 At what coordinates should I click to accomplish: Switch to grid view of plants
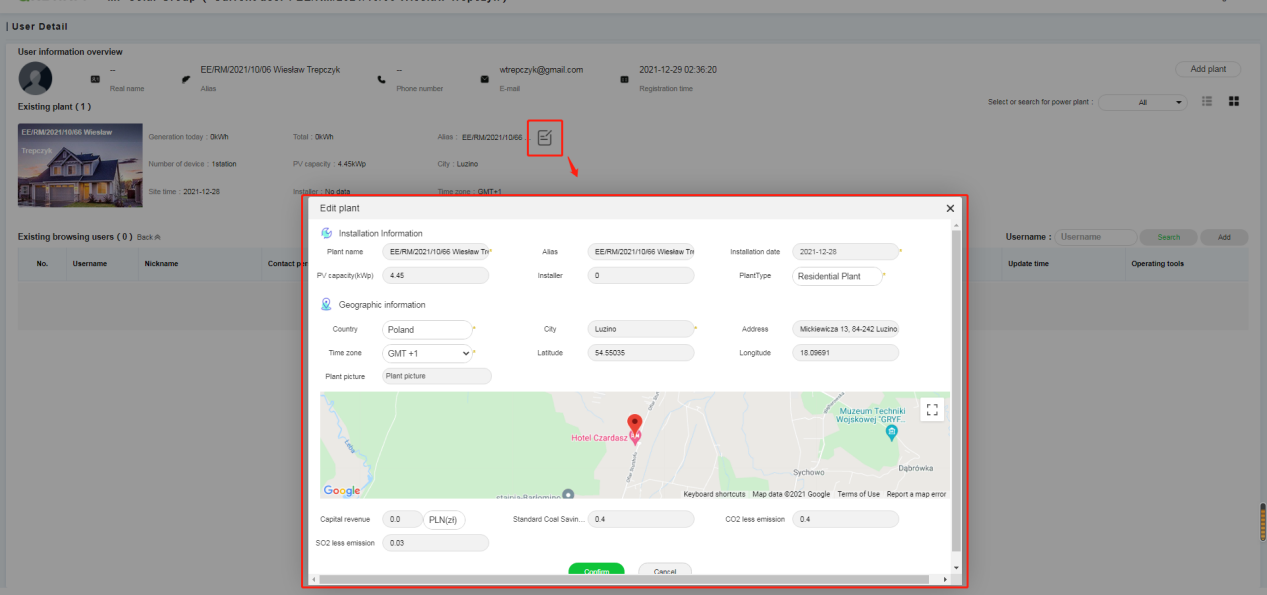click(1234, 101)
